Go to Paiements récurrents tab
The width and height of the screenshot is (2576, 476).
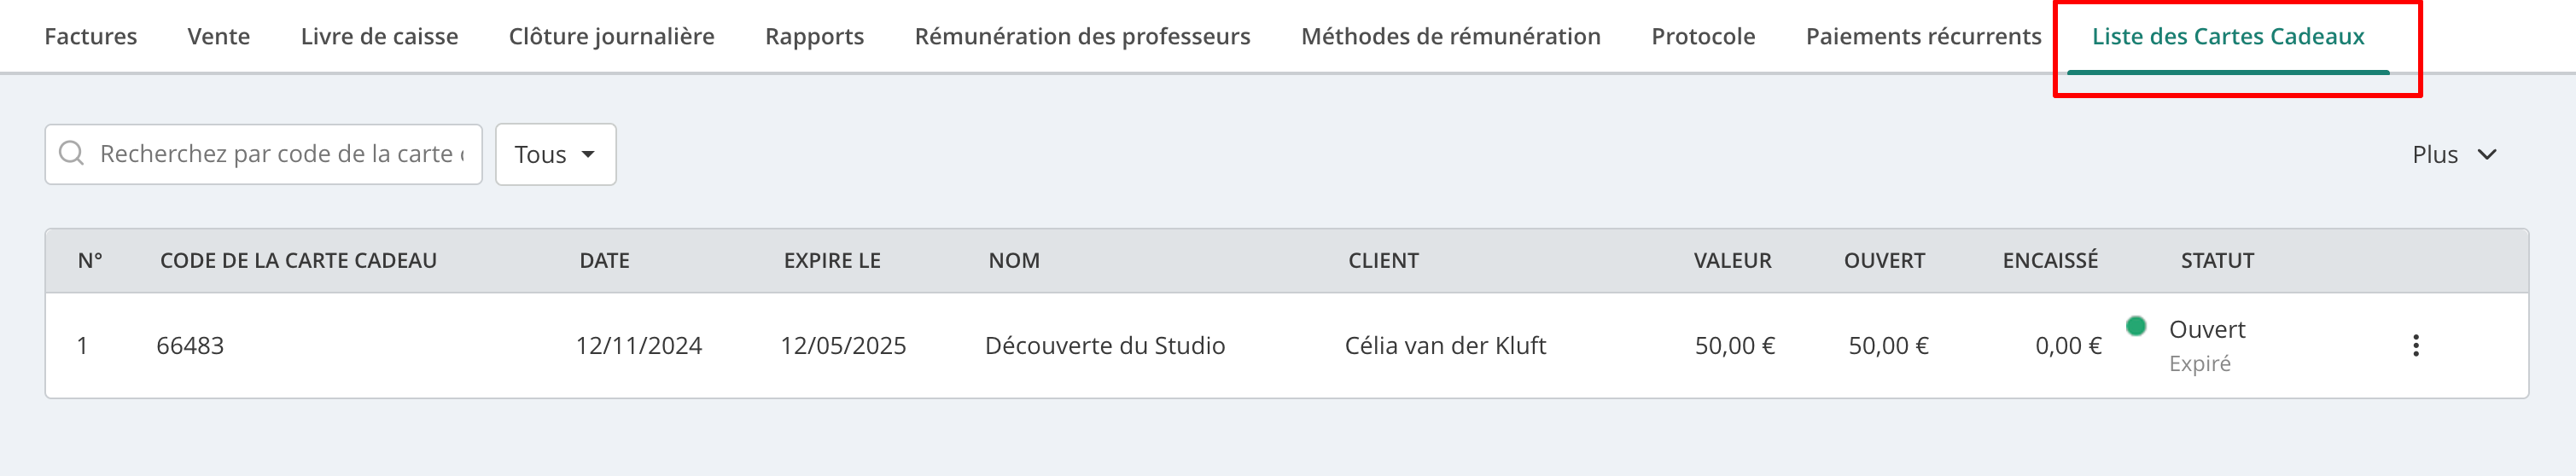[x=1923, y=36]
